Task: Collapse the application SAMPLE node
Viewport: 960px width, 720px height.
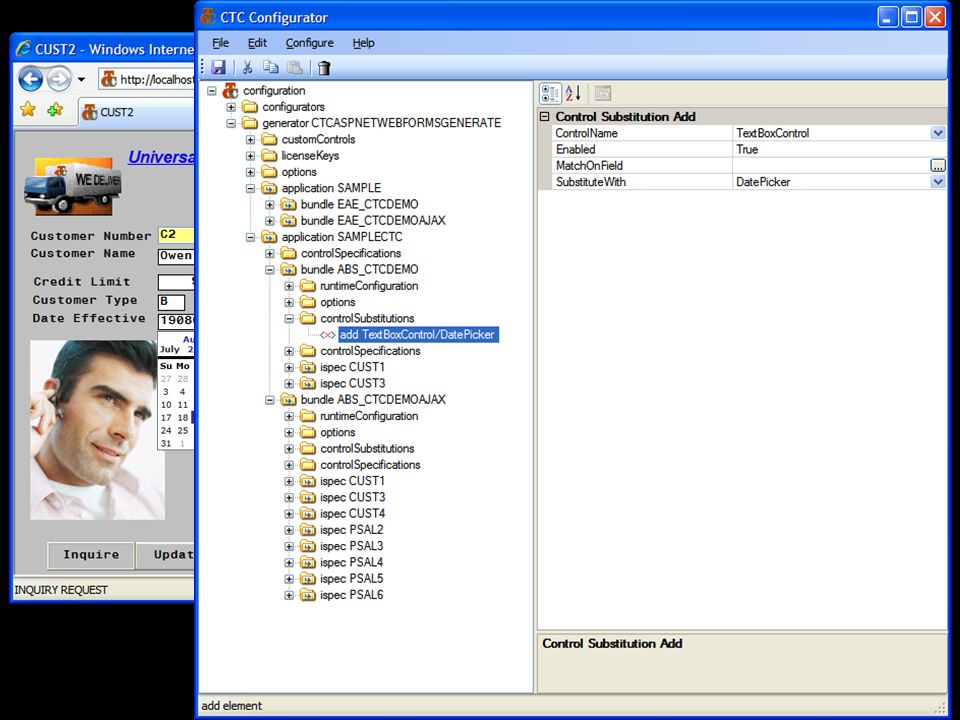Action: pos(250,189)
